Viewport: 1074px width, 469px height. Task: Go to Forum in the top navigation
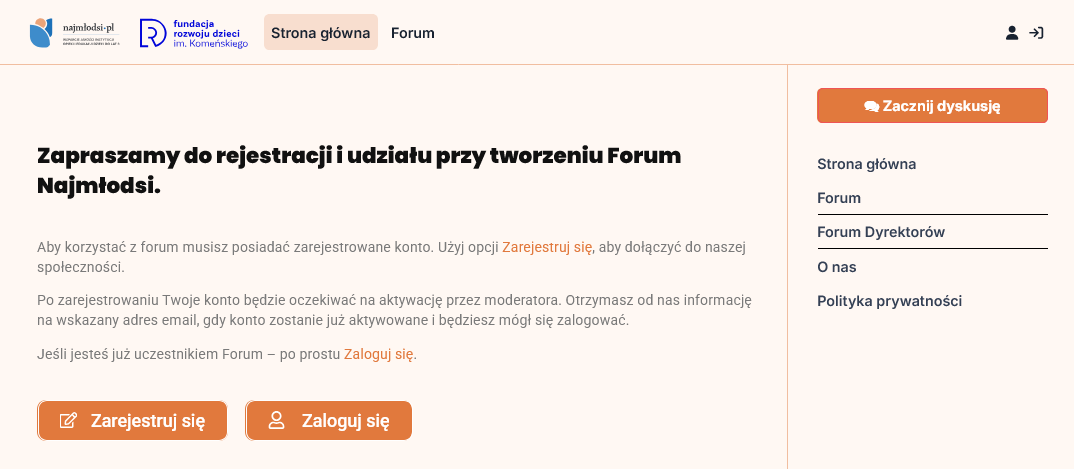point(413,33)
